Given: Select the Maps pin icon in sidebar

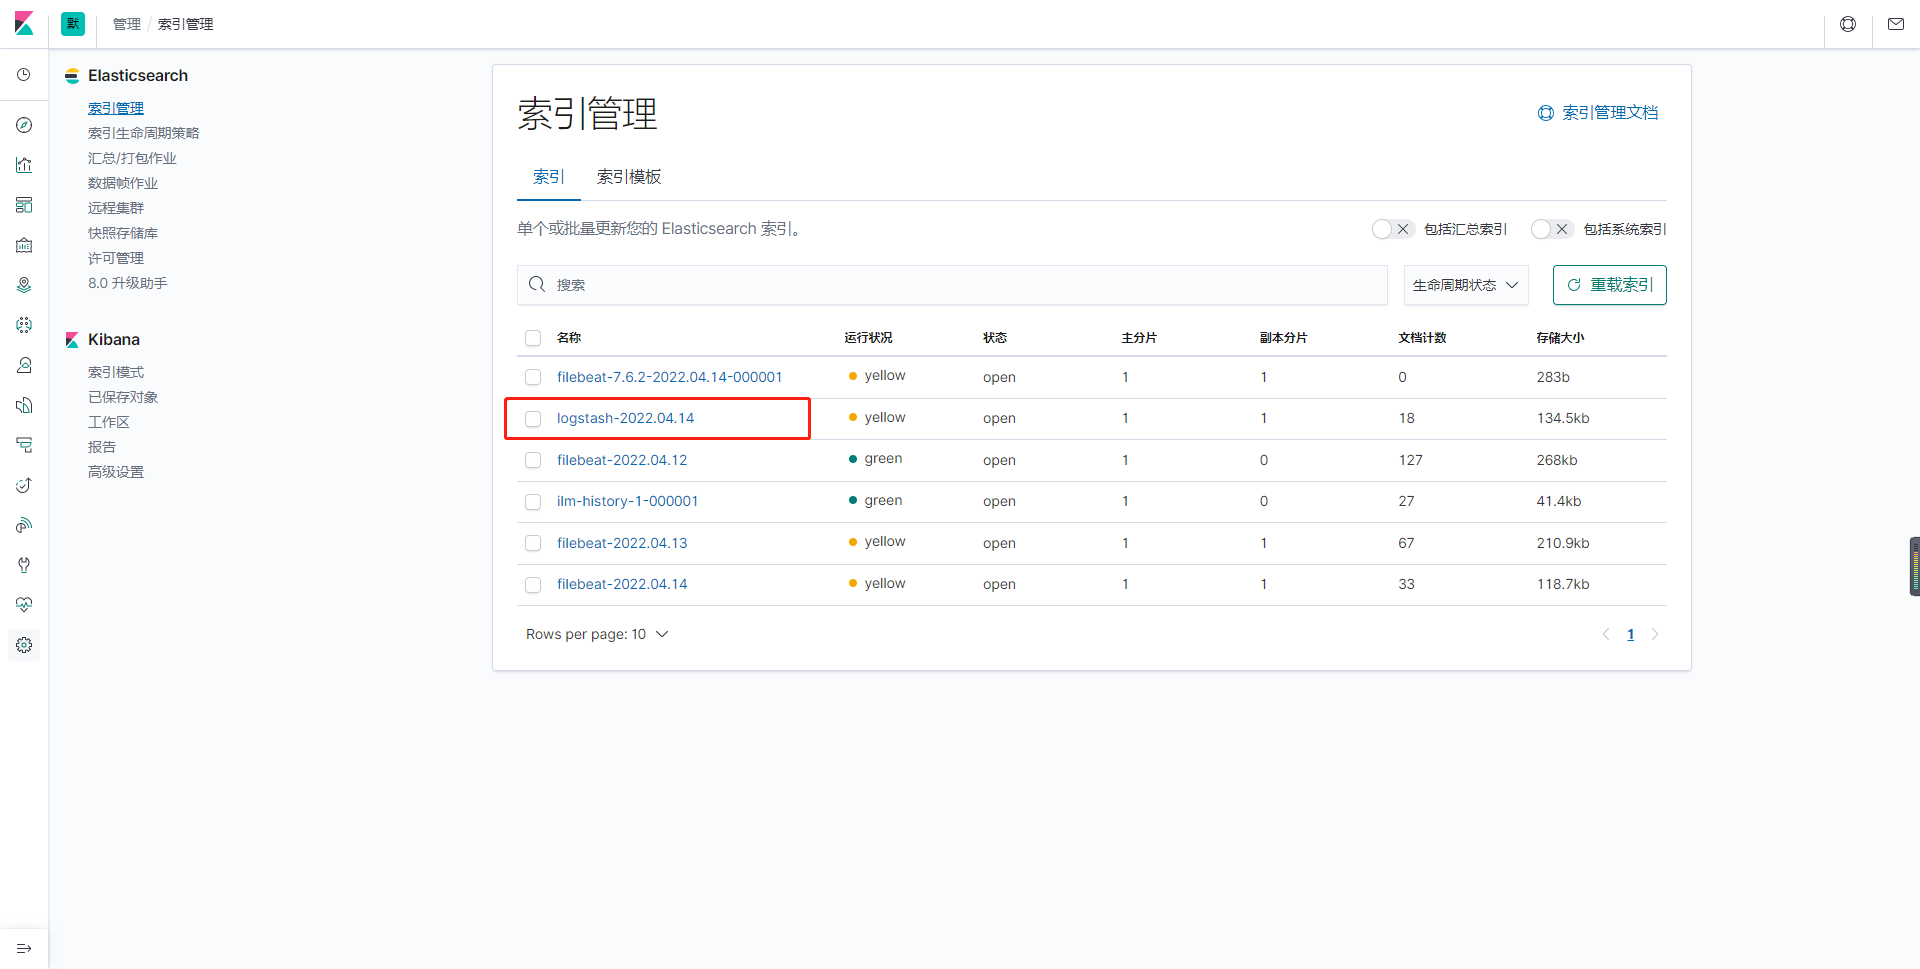Looking at the screenshot, I should [24, 284].
